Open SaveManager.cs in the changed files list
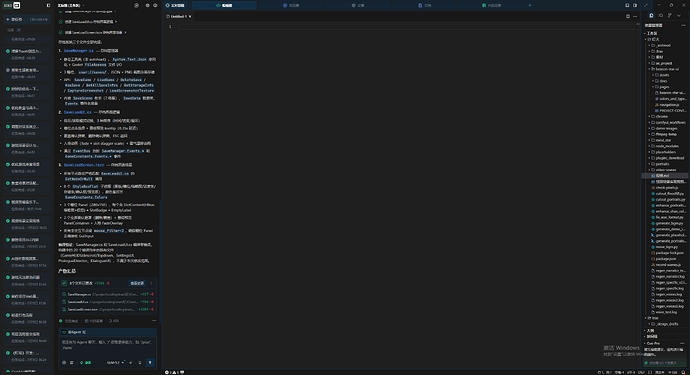 pyautogui.click(x=108, y=294)
